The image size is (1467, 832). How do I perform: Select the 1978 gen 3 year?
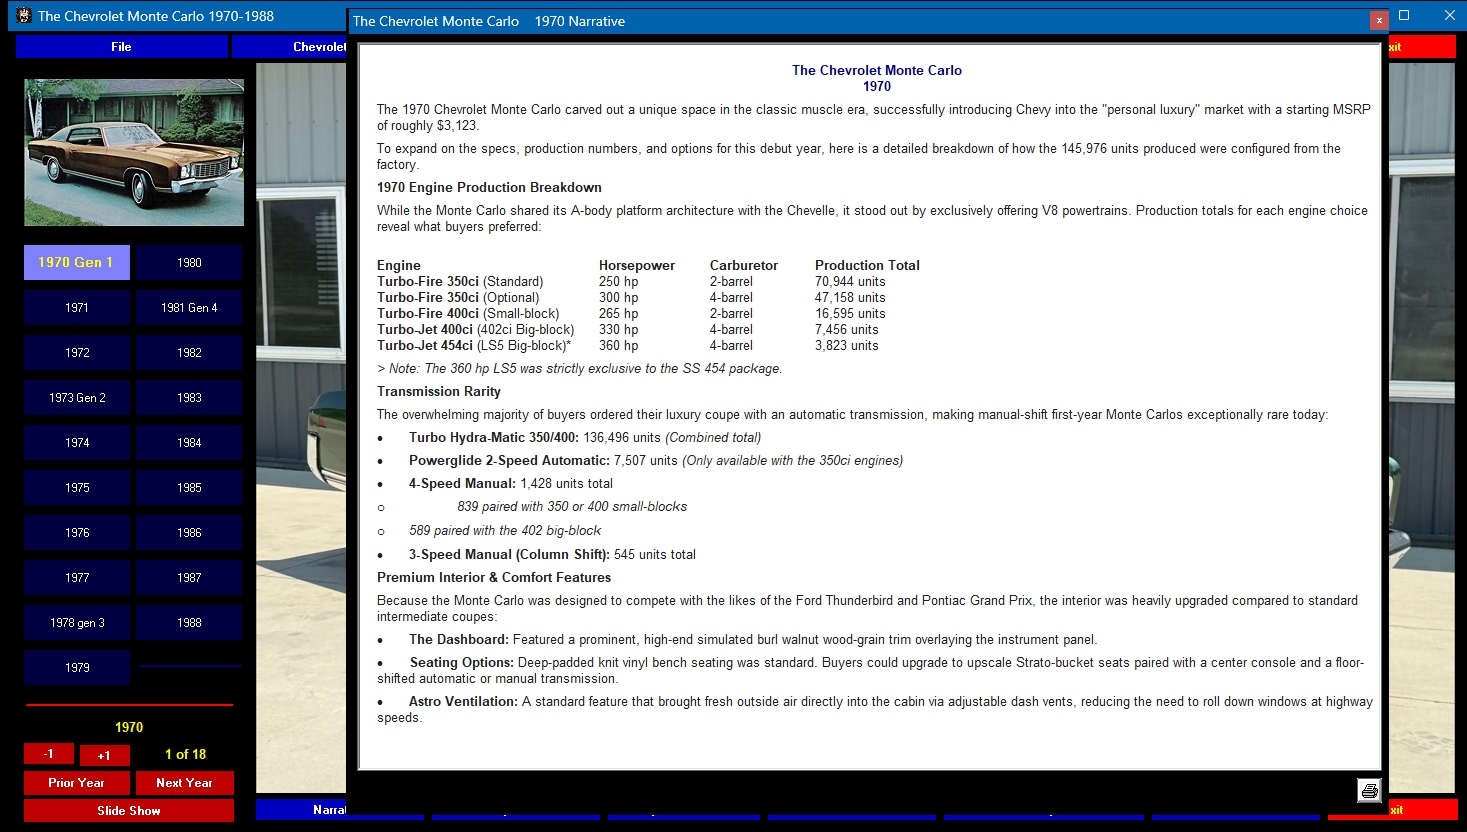tap(77, 622)
